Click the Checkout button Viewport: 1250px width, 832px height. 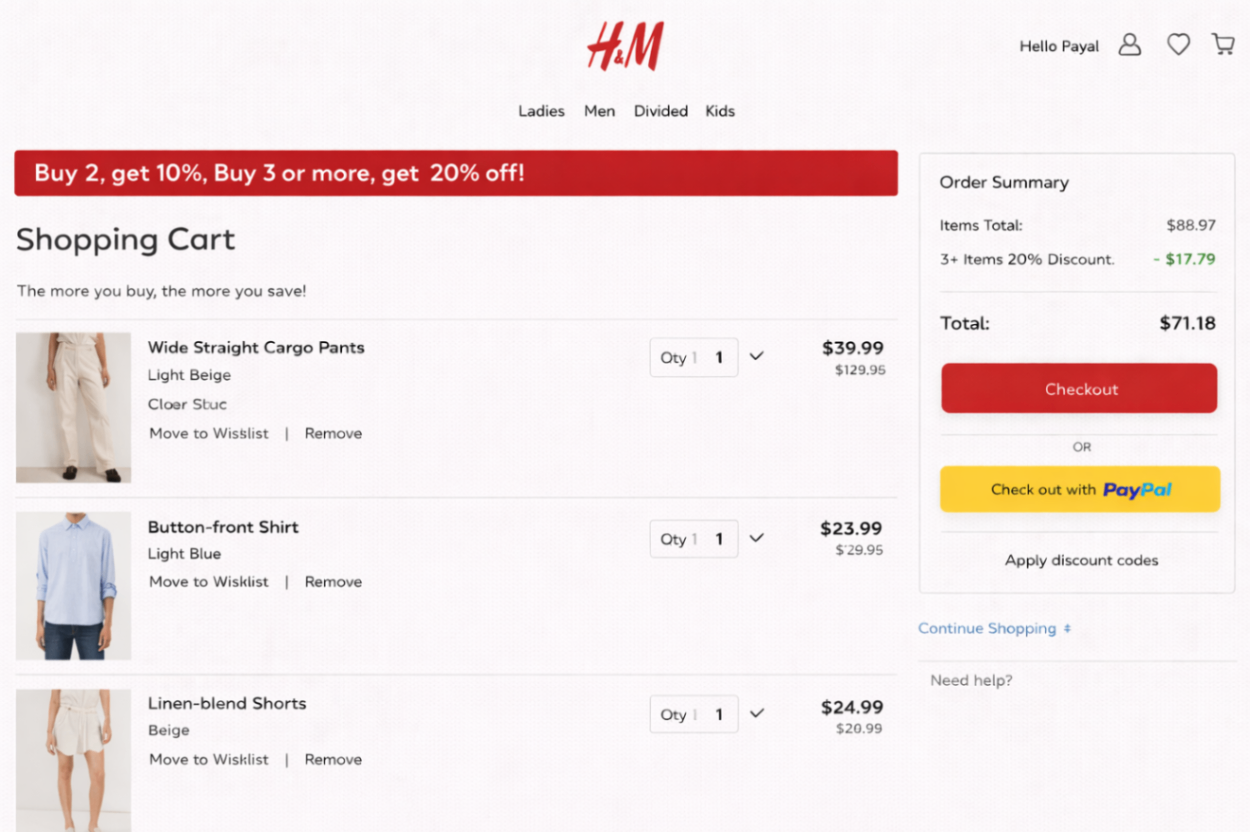(x=1079, y=388)
